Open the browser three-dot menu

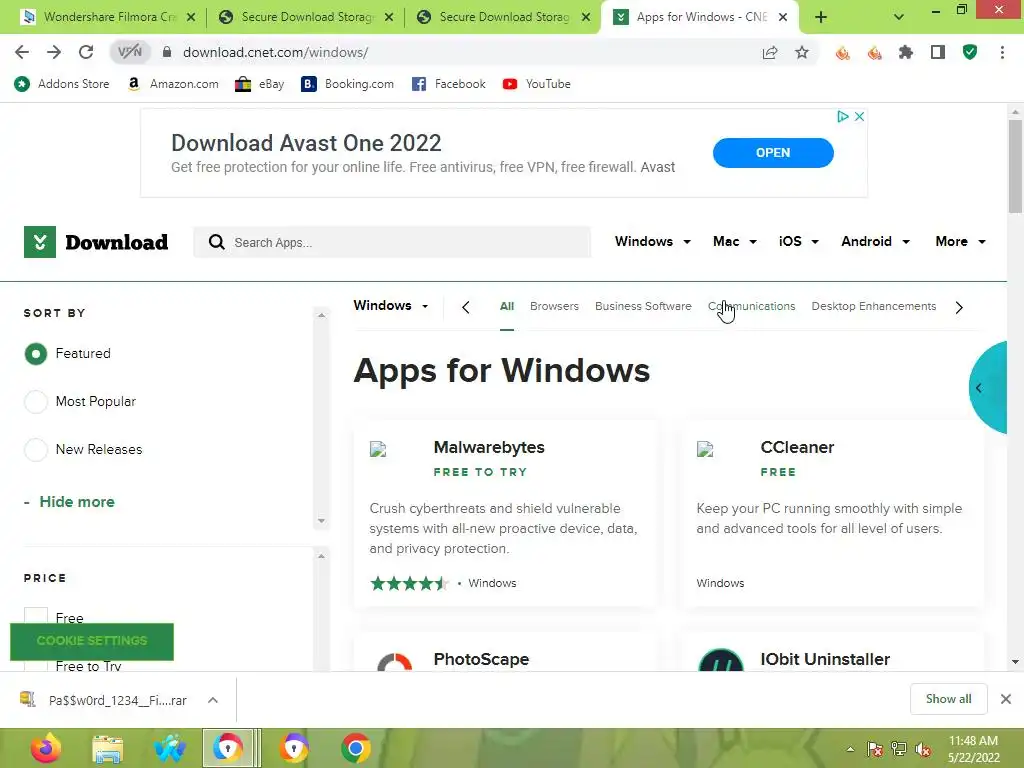1002,52
